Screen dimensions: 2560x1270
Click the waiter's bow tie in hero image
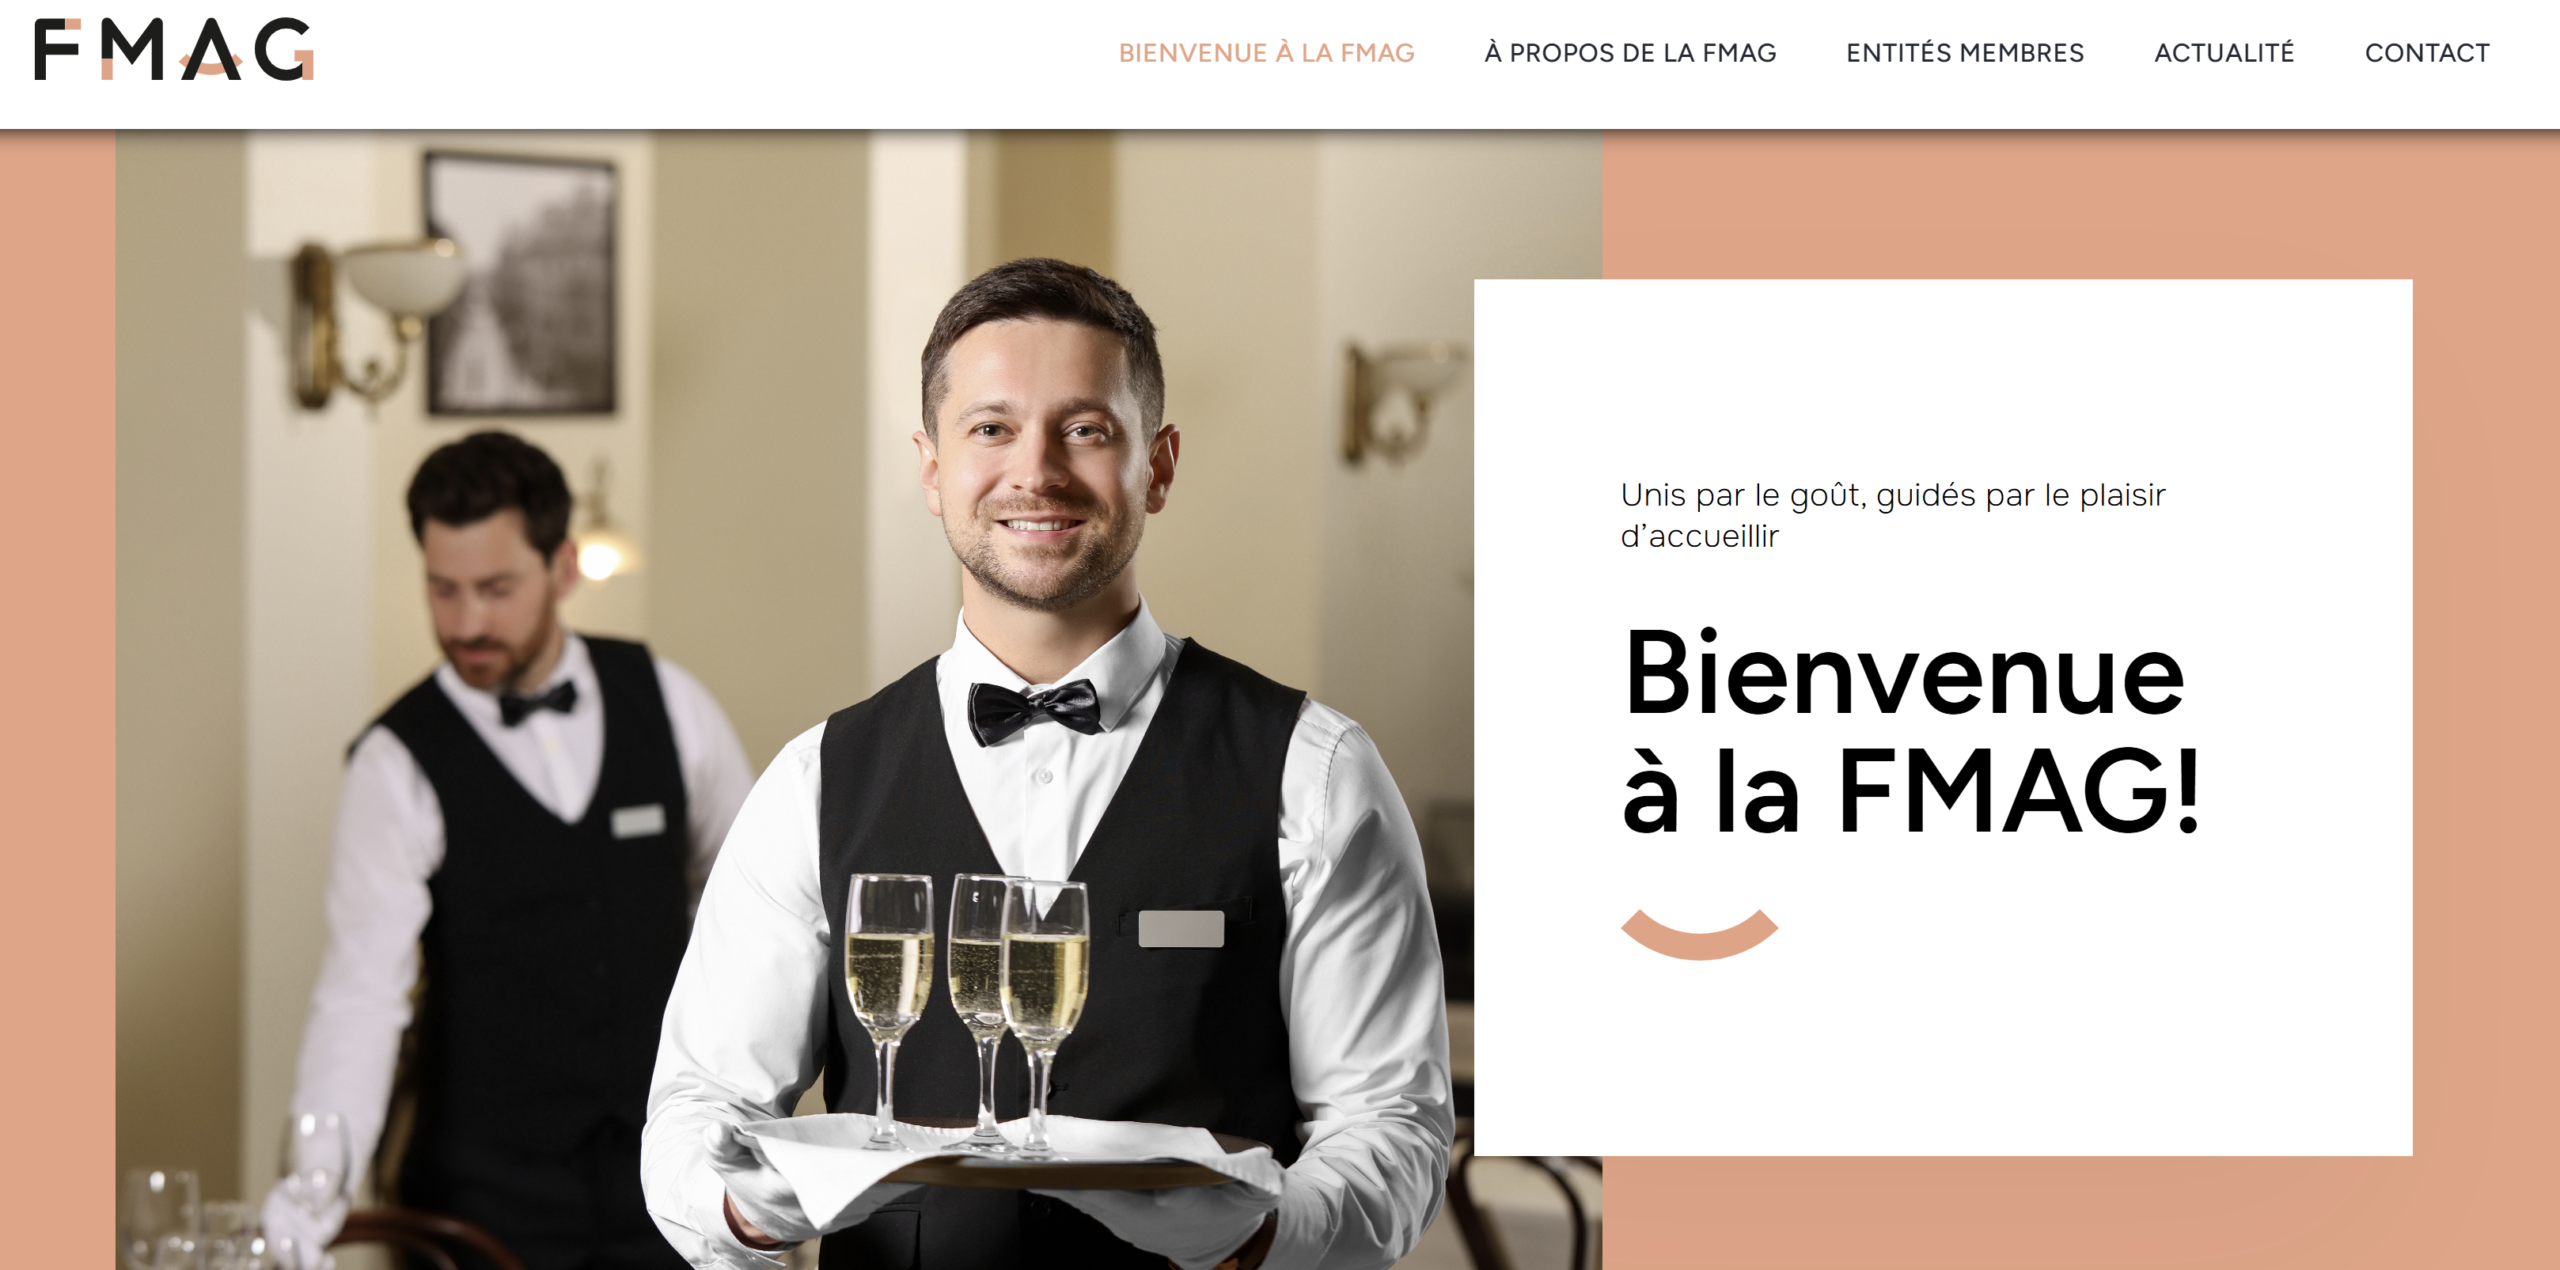point(1034,711)
